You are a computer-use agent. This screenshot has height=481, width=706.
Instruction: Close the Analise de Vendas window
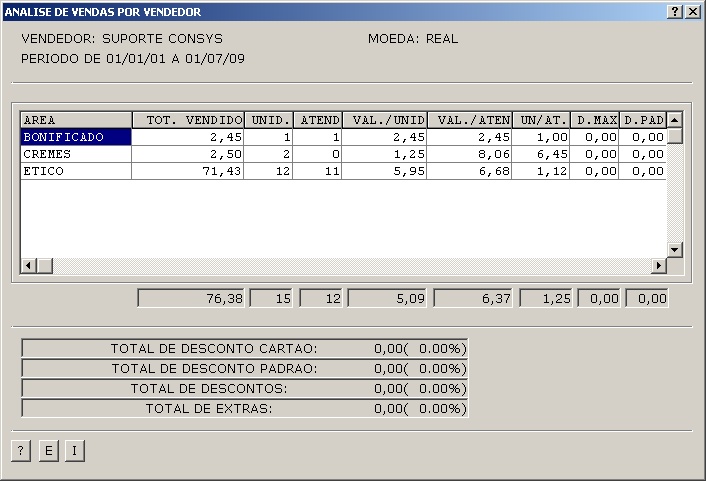[x=693, y=11]
